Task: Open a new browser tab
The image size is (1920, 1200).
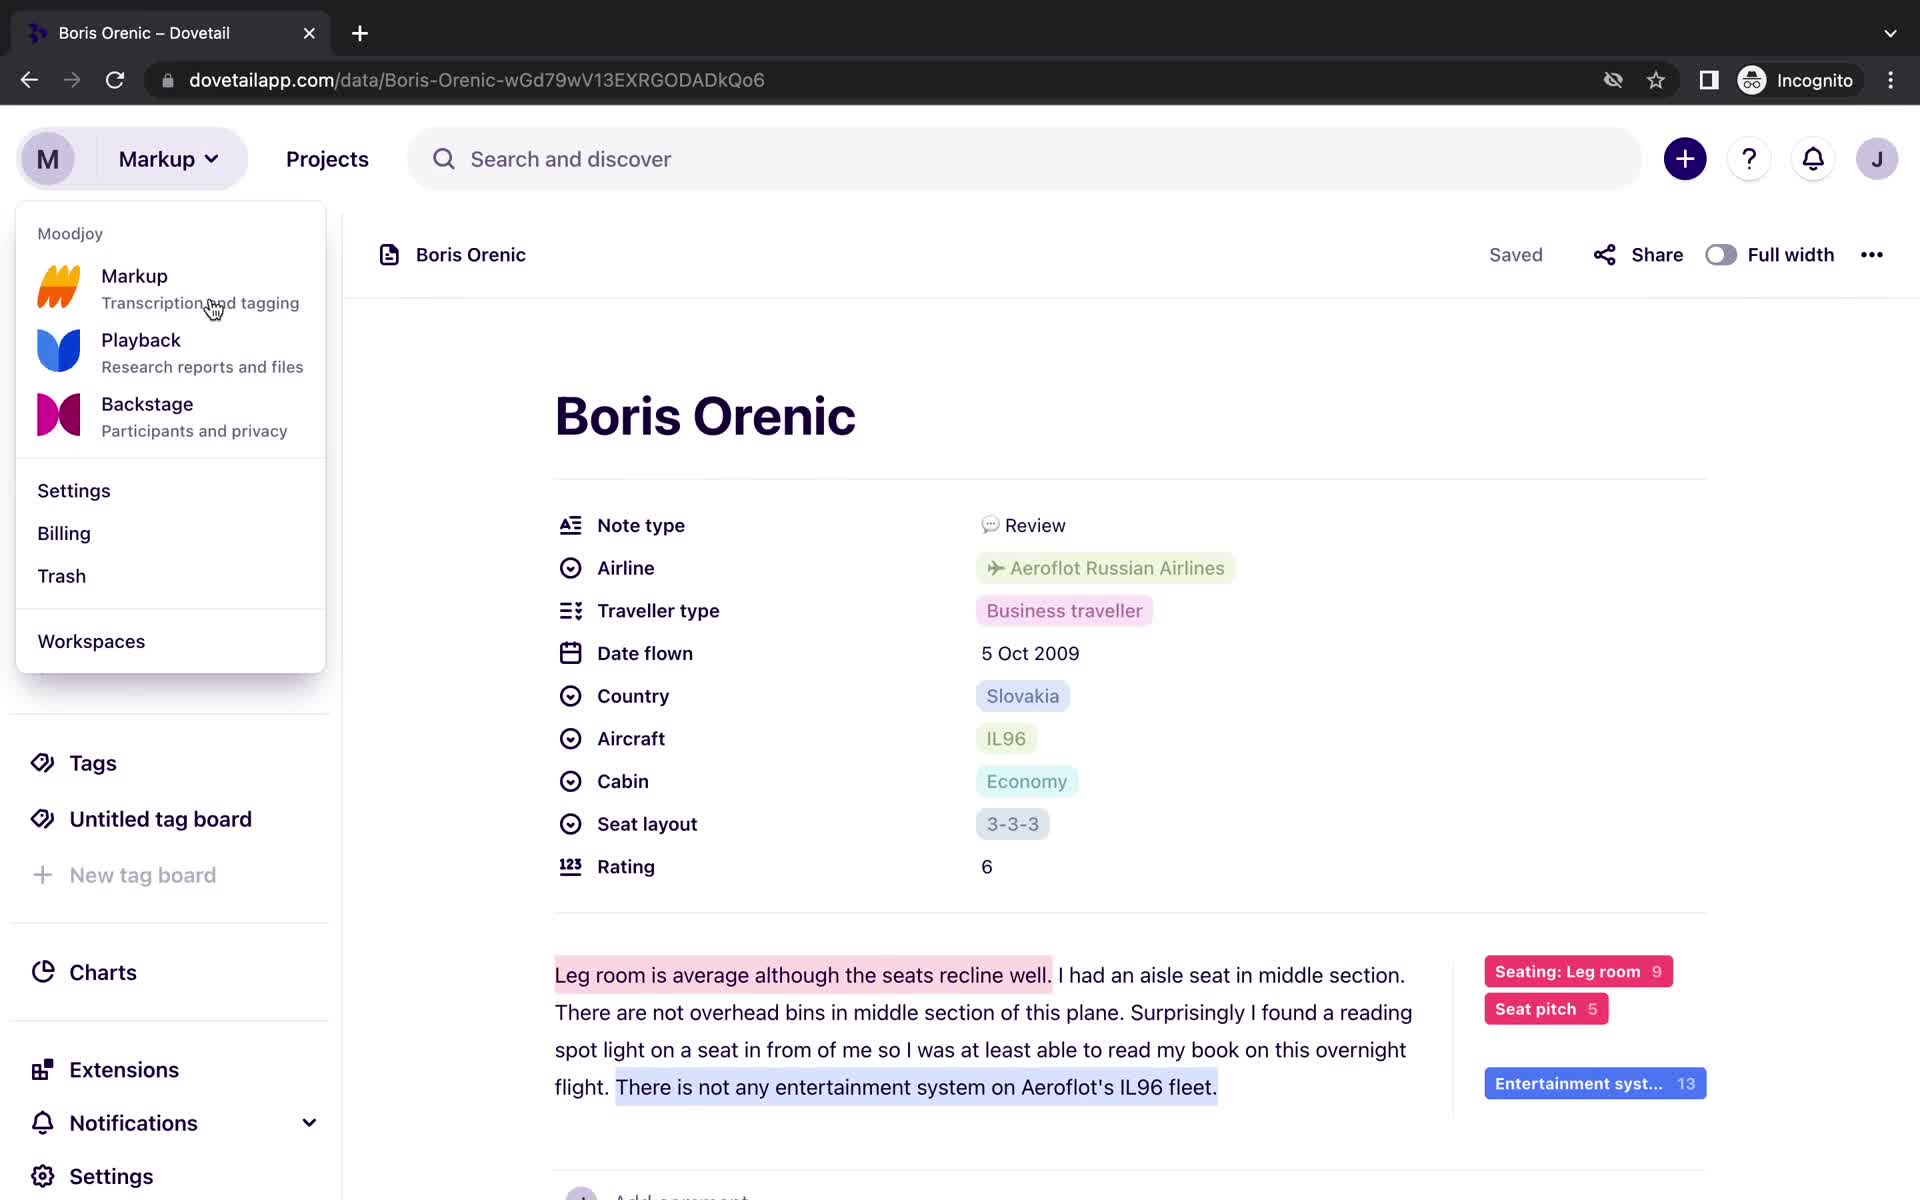Action: (x=360, y=33)
